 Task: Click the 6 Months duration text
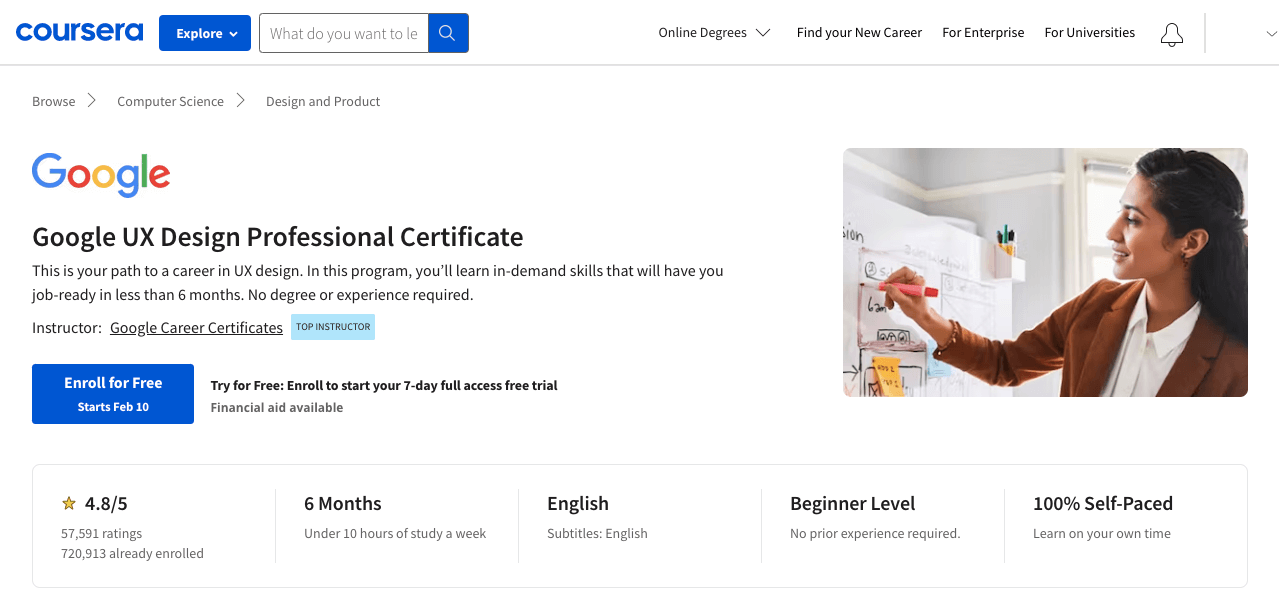[343, 504]
